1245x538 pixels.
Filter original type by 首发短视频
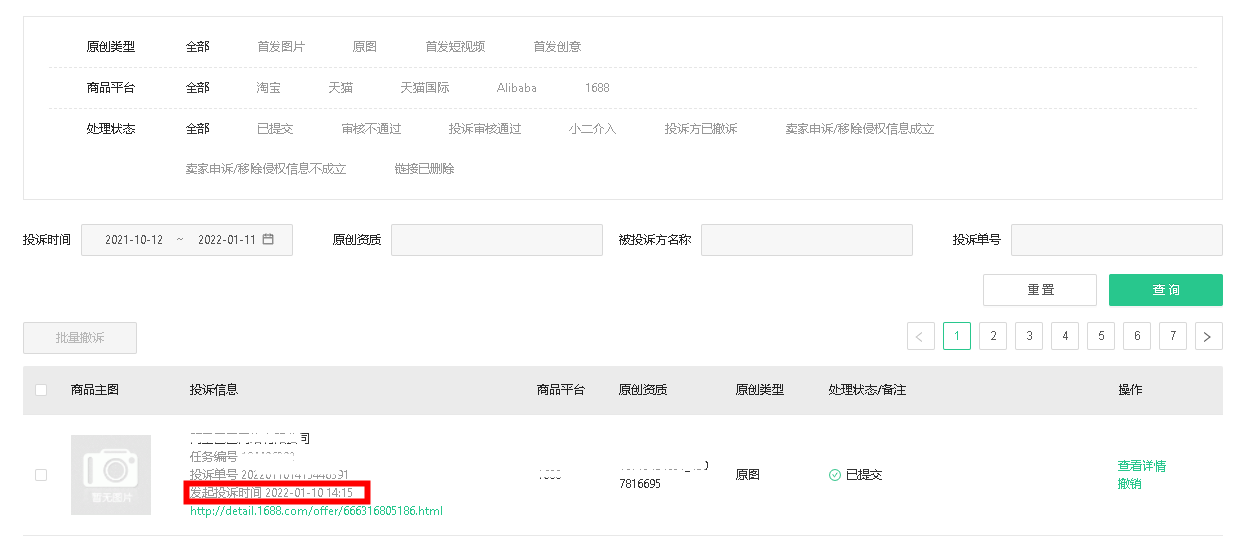click(x=455, y=47)
